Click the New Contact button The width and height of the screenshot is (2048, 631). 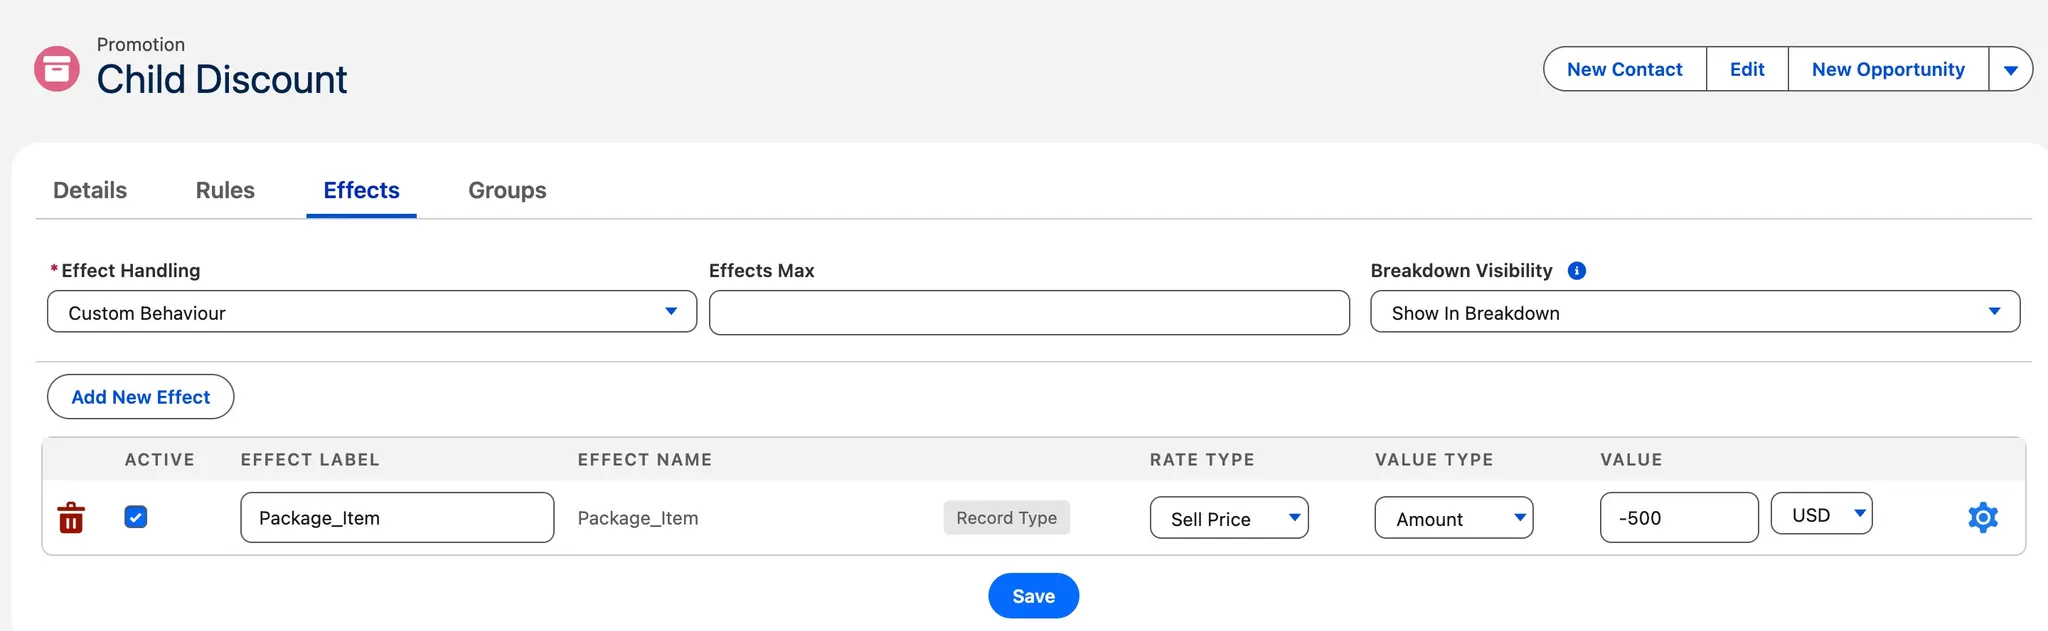(x=1624, y=69)
